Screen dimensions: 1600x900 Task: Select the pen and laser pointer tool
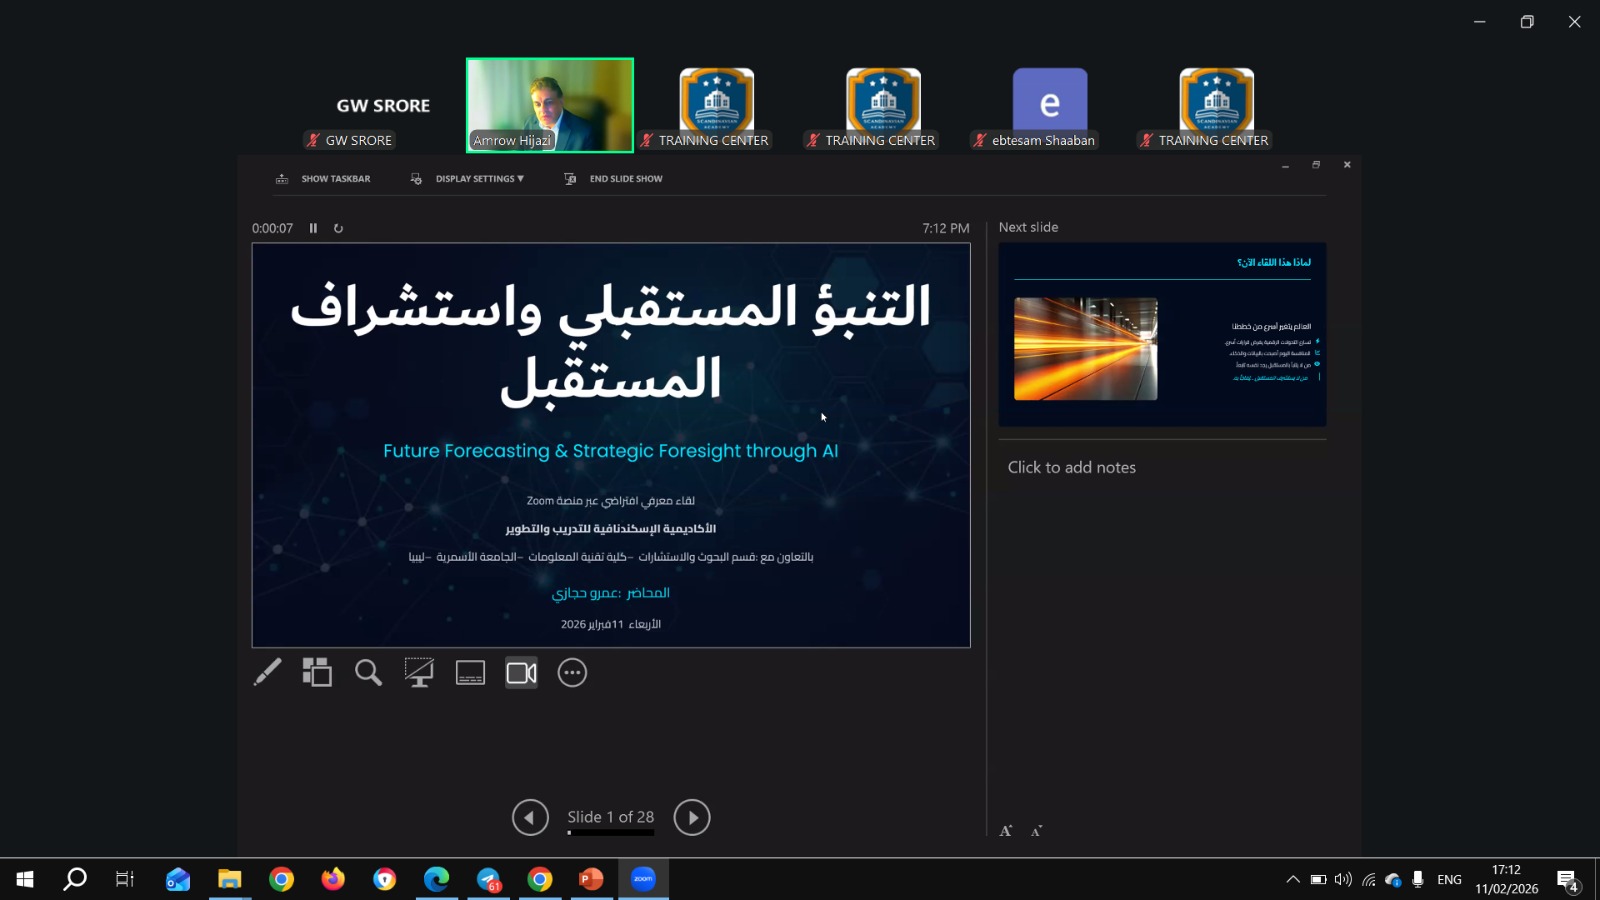267,673
